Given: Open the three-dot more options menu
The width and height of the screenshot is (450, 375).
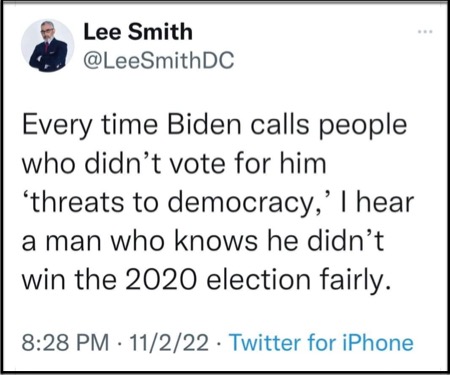Looking at the screenshot, I should click(x=425, y=32).
